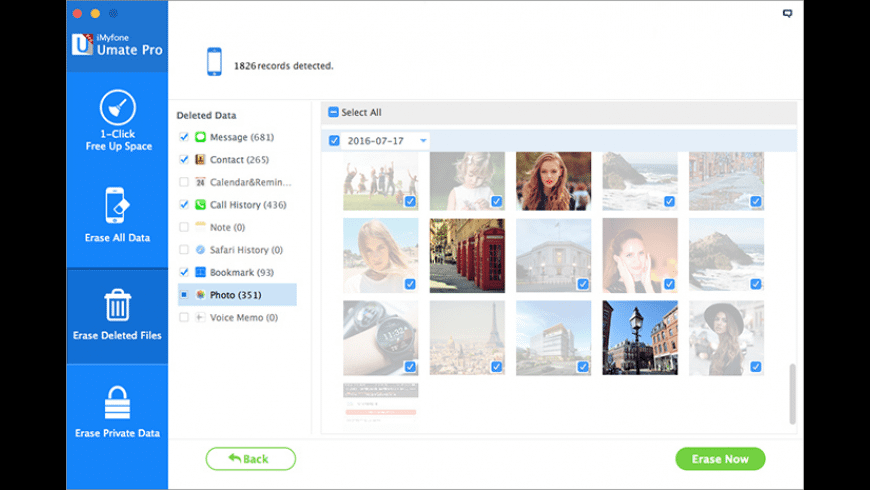Click the Voice Memo category icon
The height and width of the screenshot is (490, 870).
(200, 317)
